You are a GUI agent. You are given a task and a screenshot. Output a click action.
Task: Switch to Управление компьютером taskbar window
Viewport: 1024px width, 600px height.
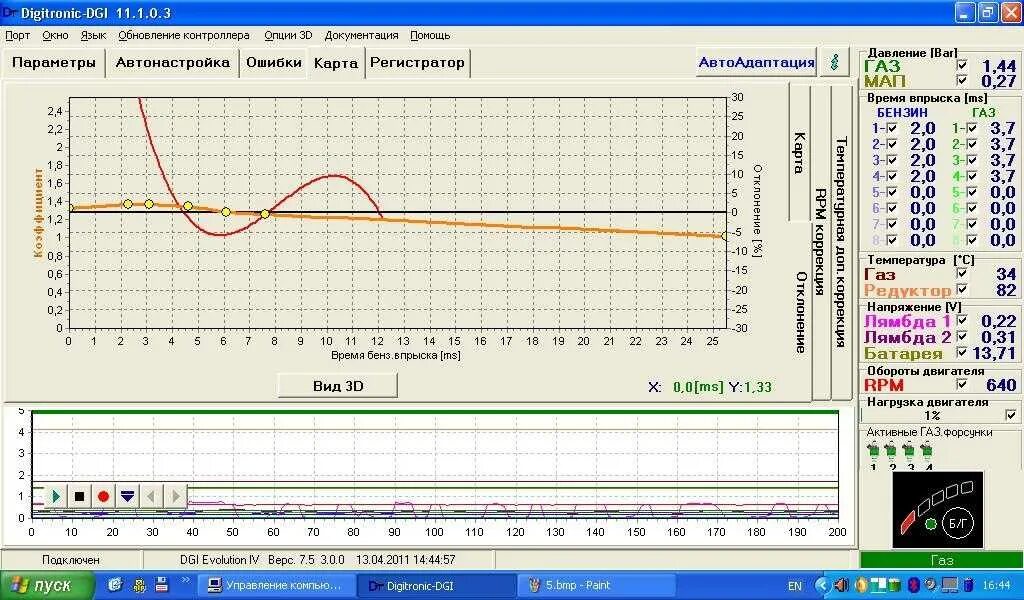[x=277, y=586]
